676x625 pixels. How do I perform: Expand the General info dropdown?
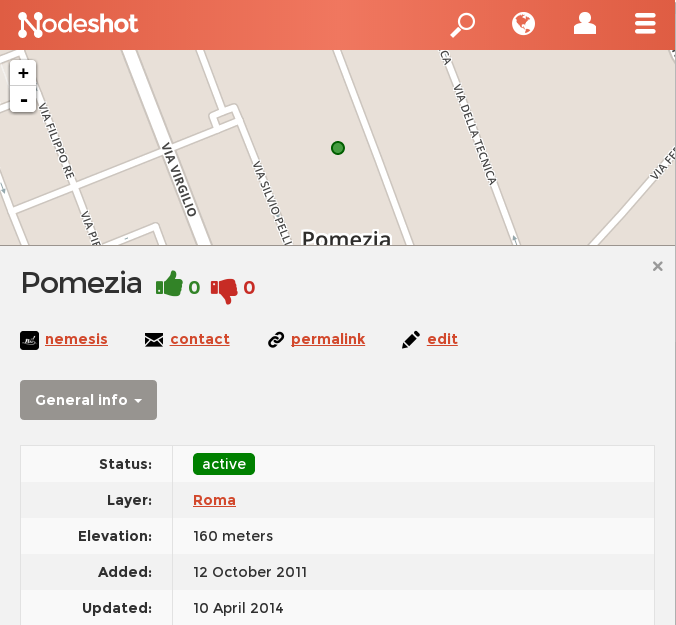(88, 400)
